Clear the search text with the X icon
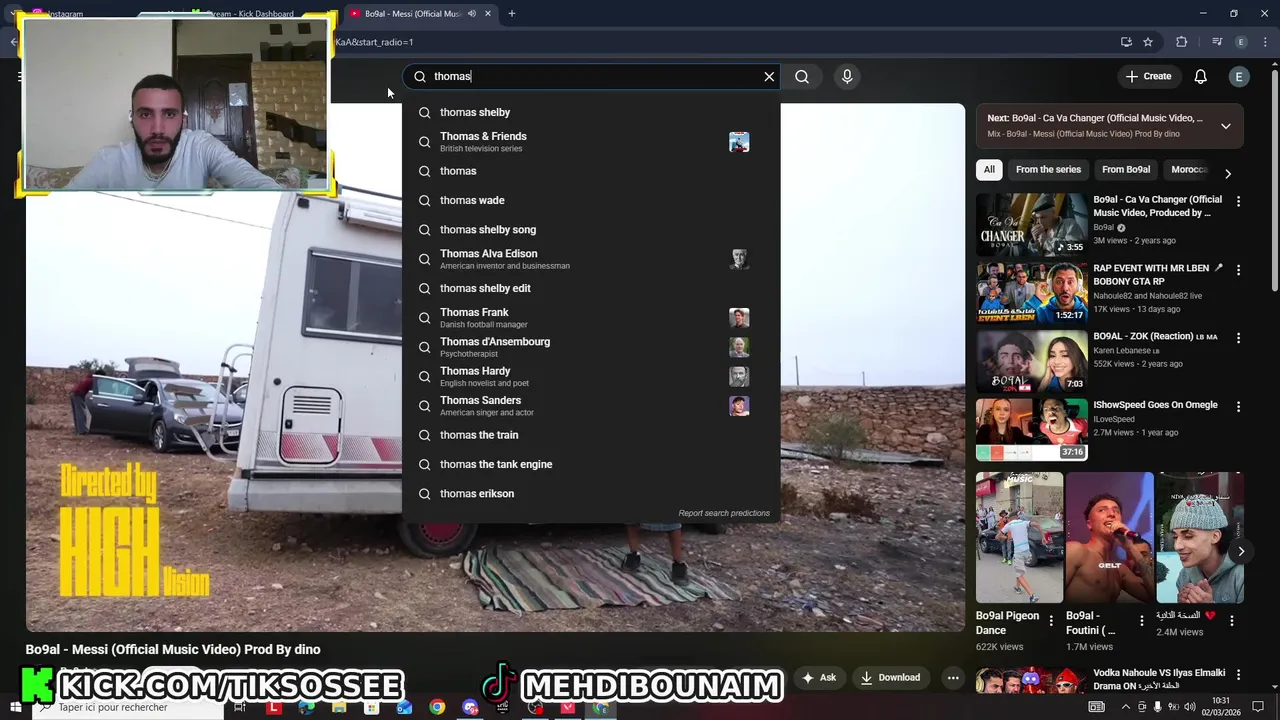 [x=769, y=76]
